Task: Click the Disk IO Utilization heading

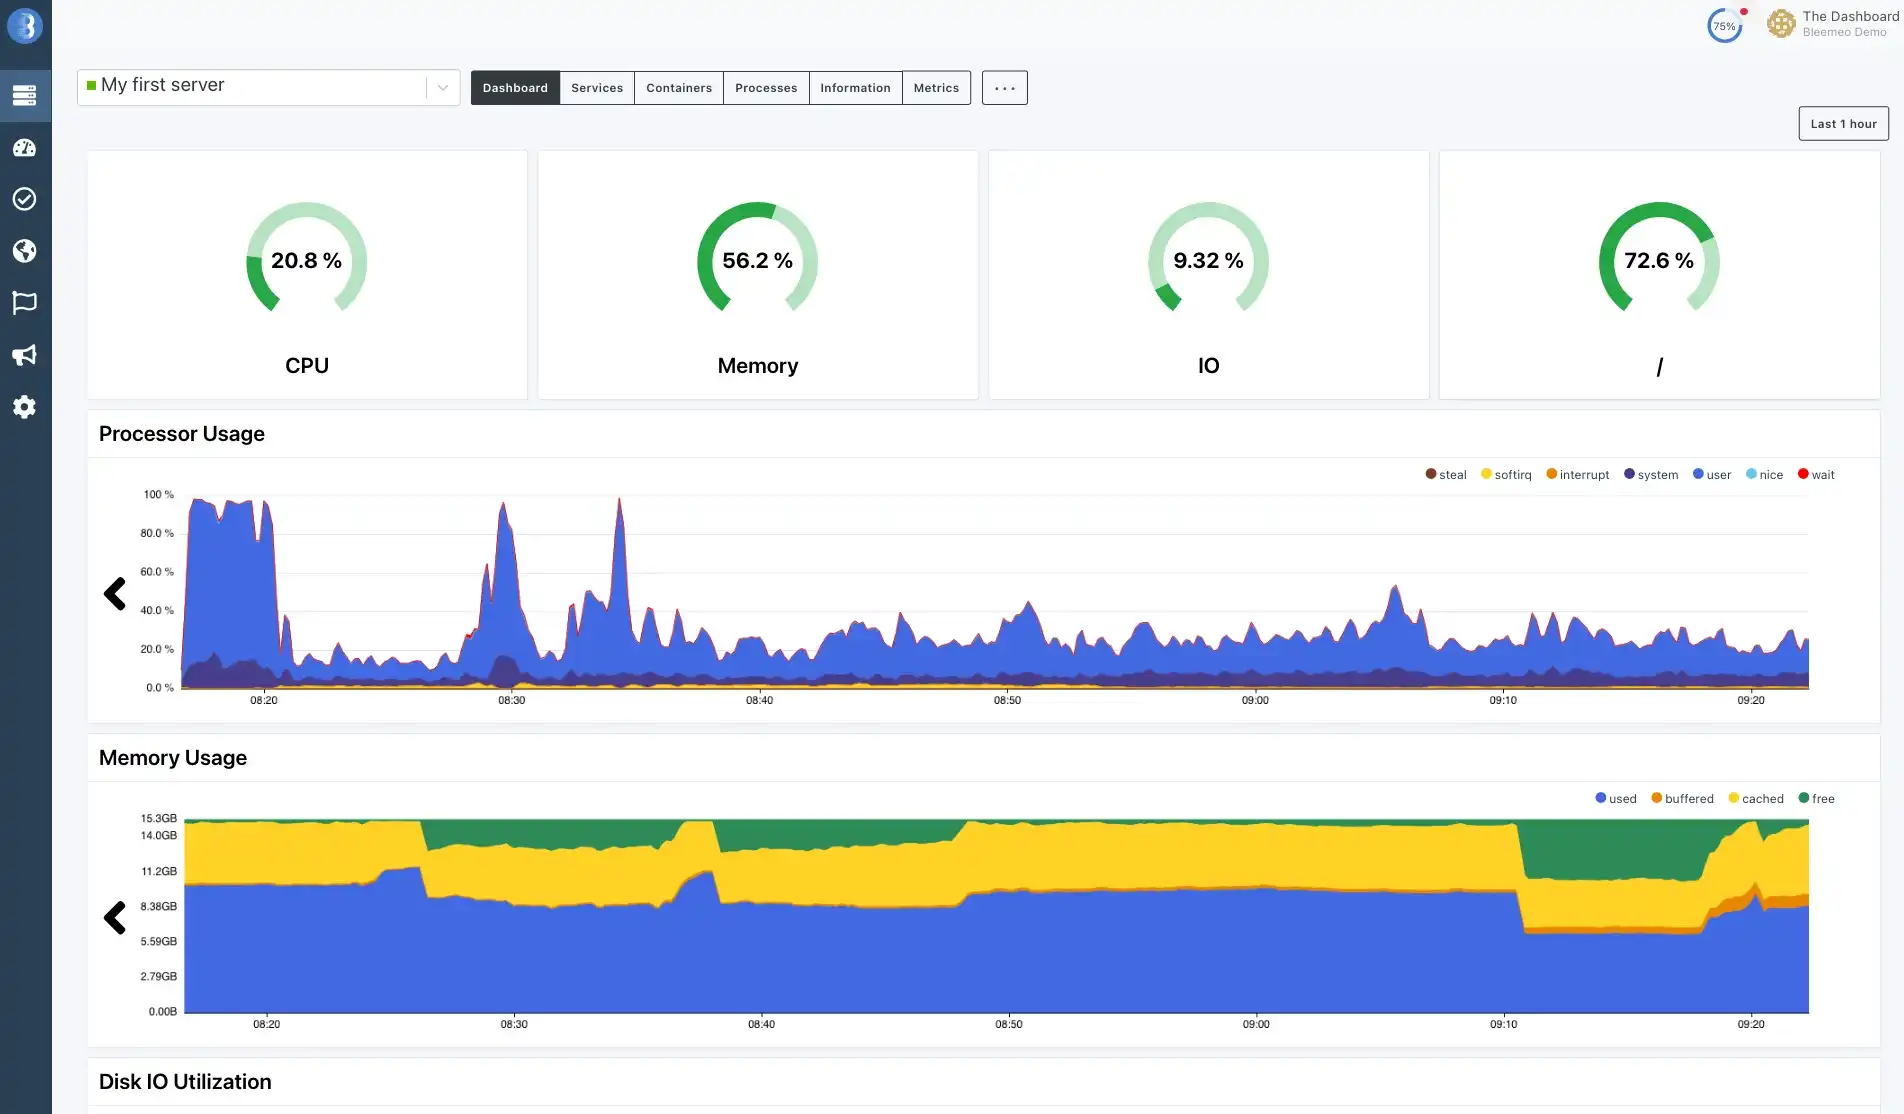Action: coord(185,1082)
